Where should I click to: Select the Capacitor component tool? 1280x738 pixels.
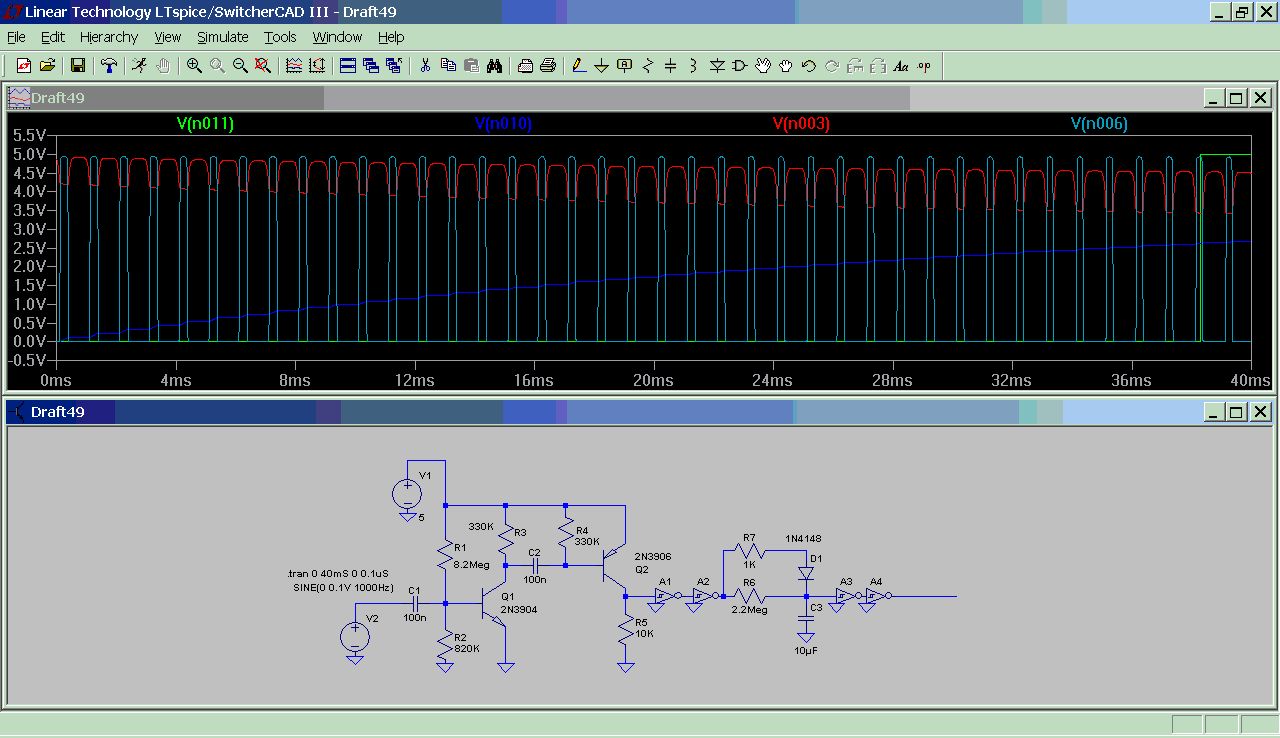670,66
